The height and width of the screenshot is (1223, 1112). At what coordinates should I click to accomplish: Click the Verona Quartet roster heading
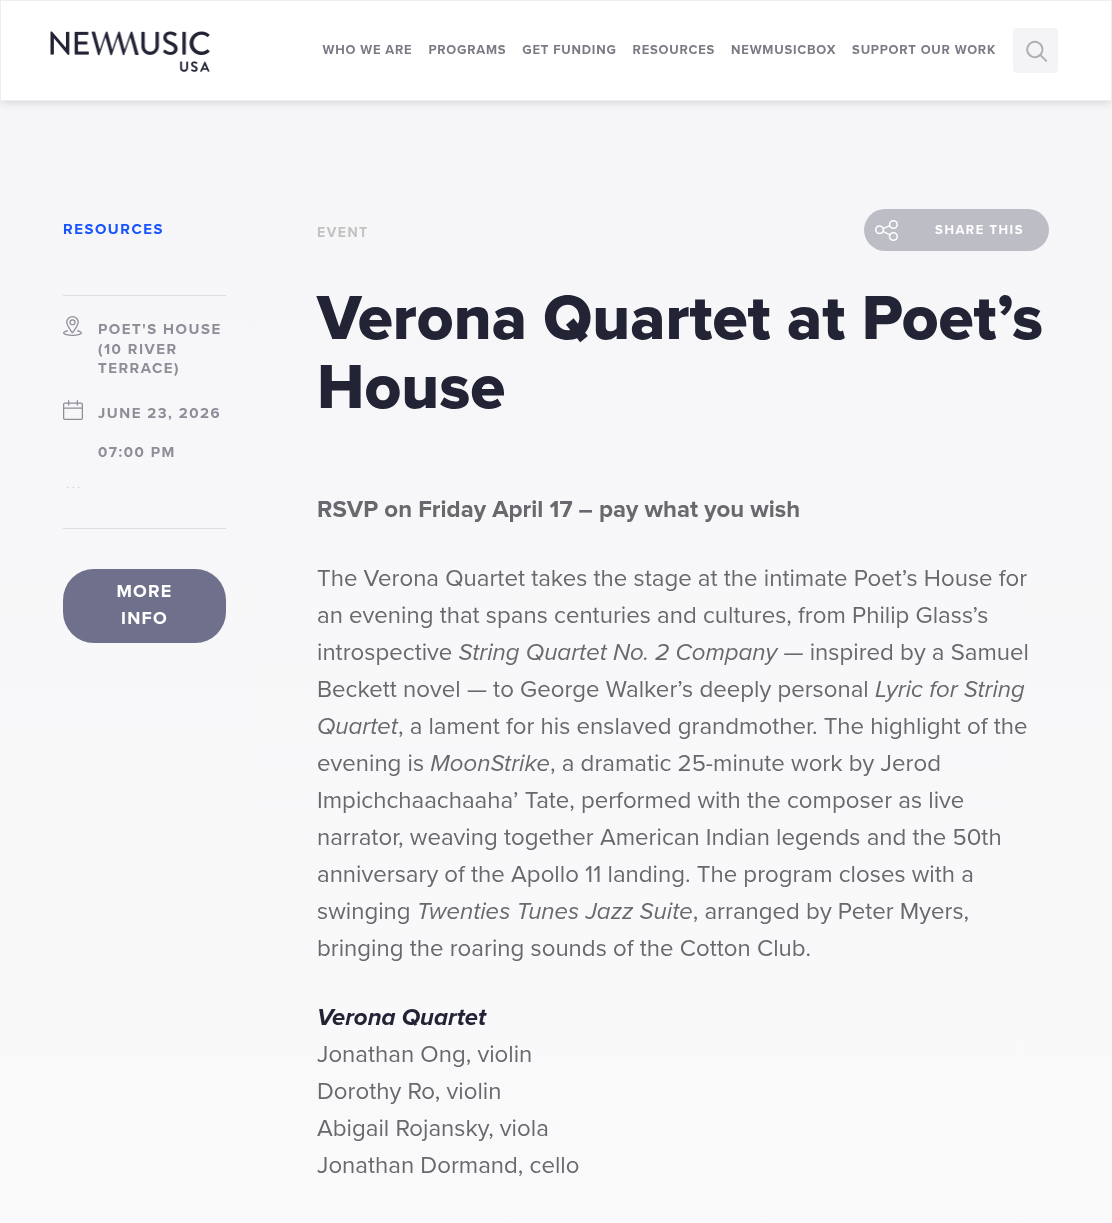point(401,1017)
